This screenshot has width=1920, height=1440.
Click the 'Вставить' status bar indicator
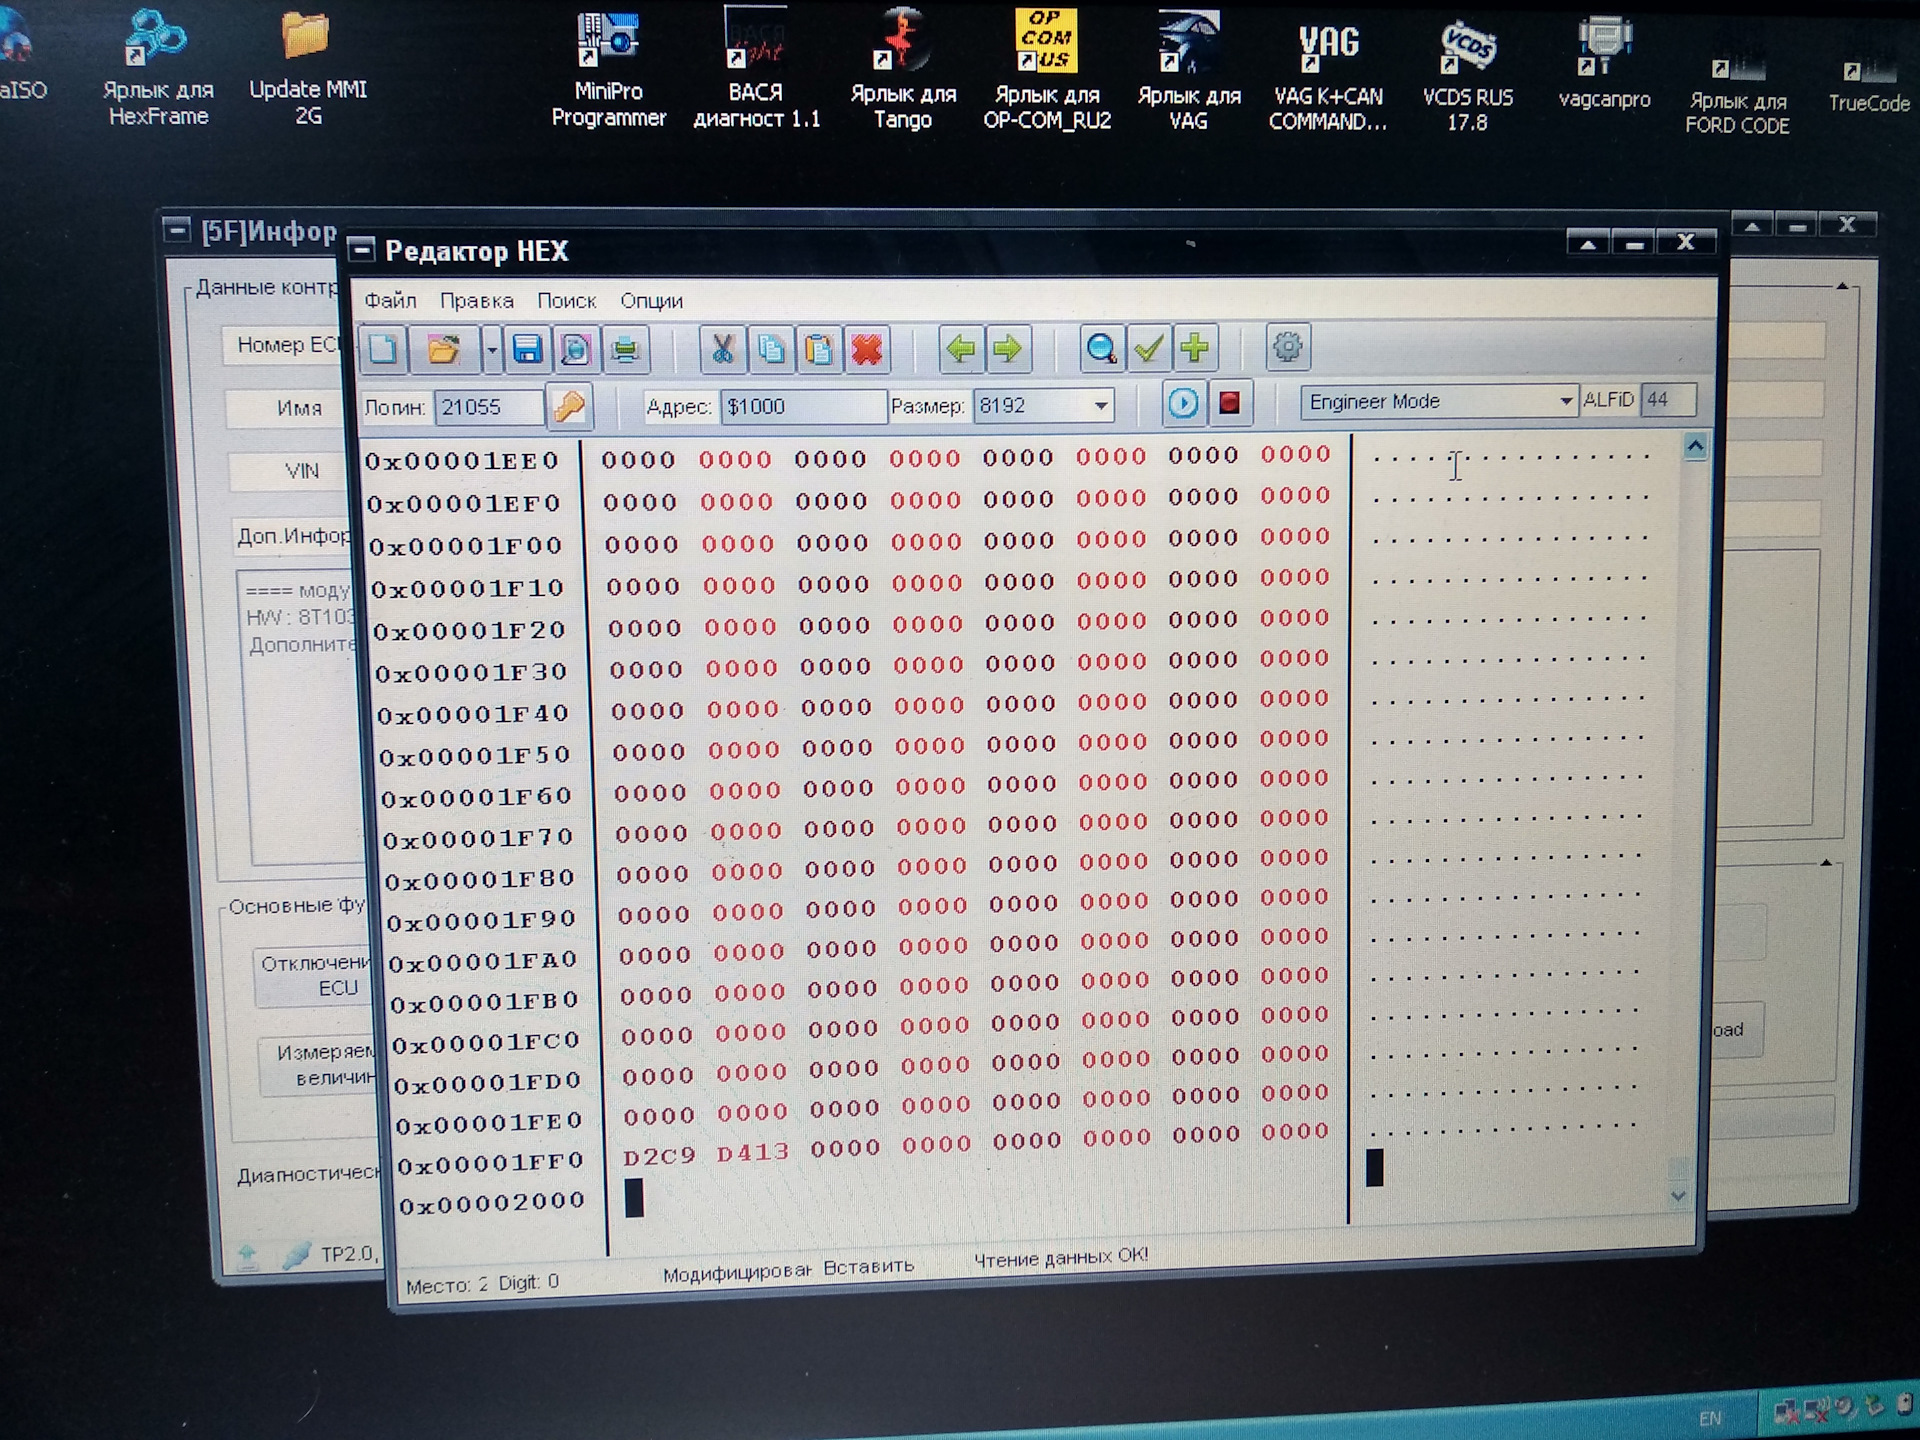[x=869, y=1266]
